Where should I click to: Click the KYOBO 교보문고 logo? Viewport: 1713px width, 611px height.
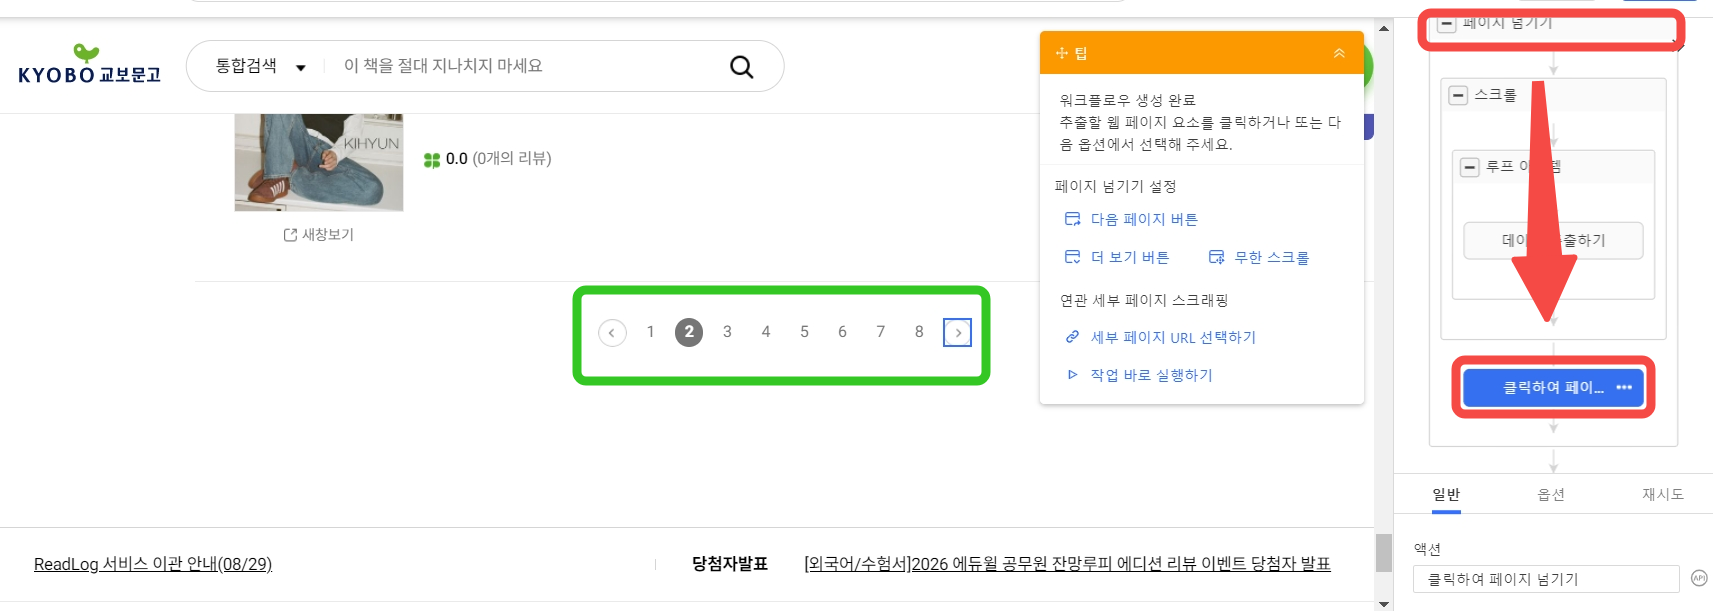coord(89,66)
